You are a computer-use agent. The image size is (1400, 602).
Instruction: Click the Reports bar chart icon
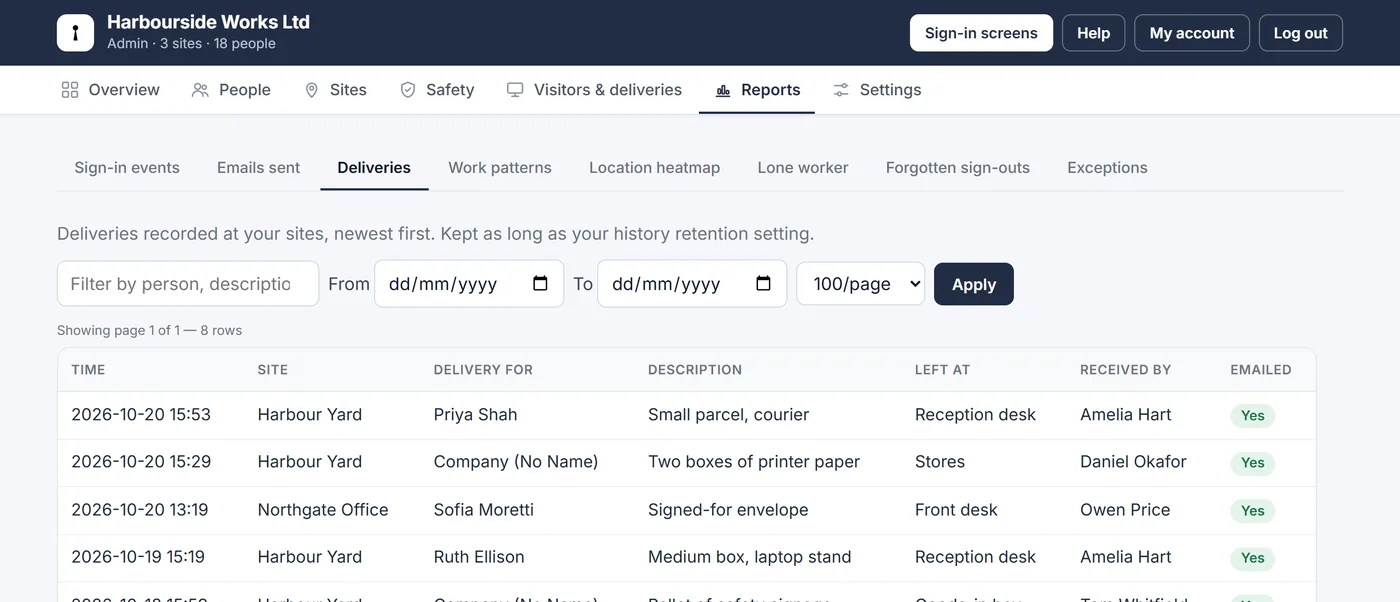(723, 90)
